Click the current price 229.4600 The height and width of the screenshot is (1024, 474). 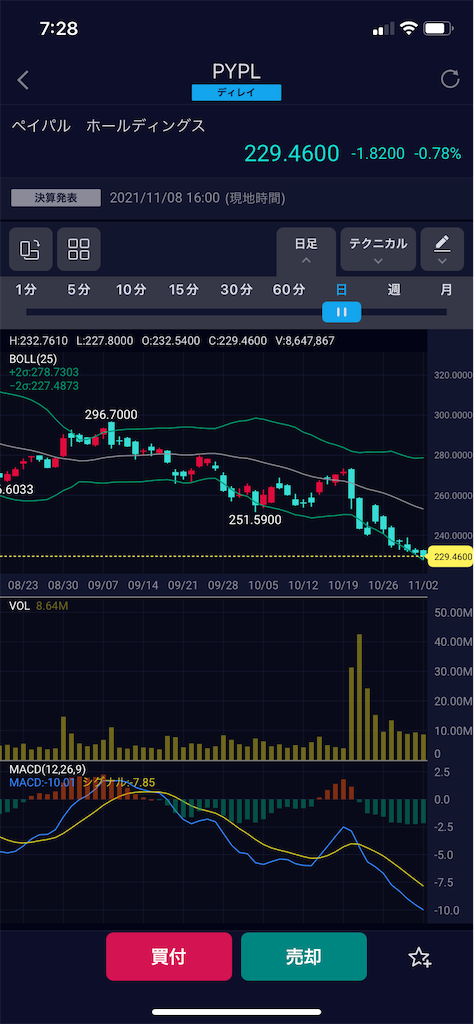[x=292, y=153]
